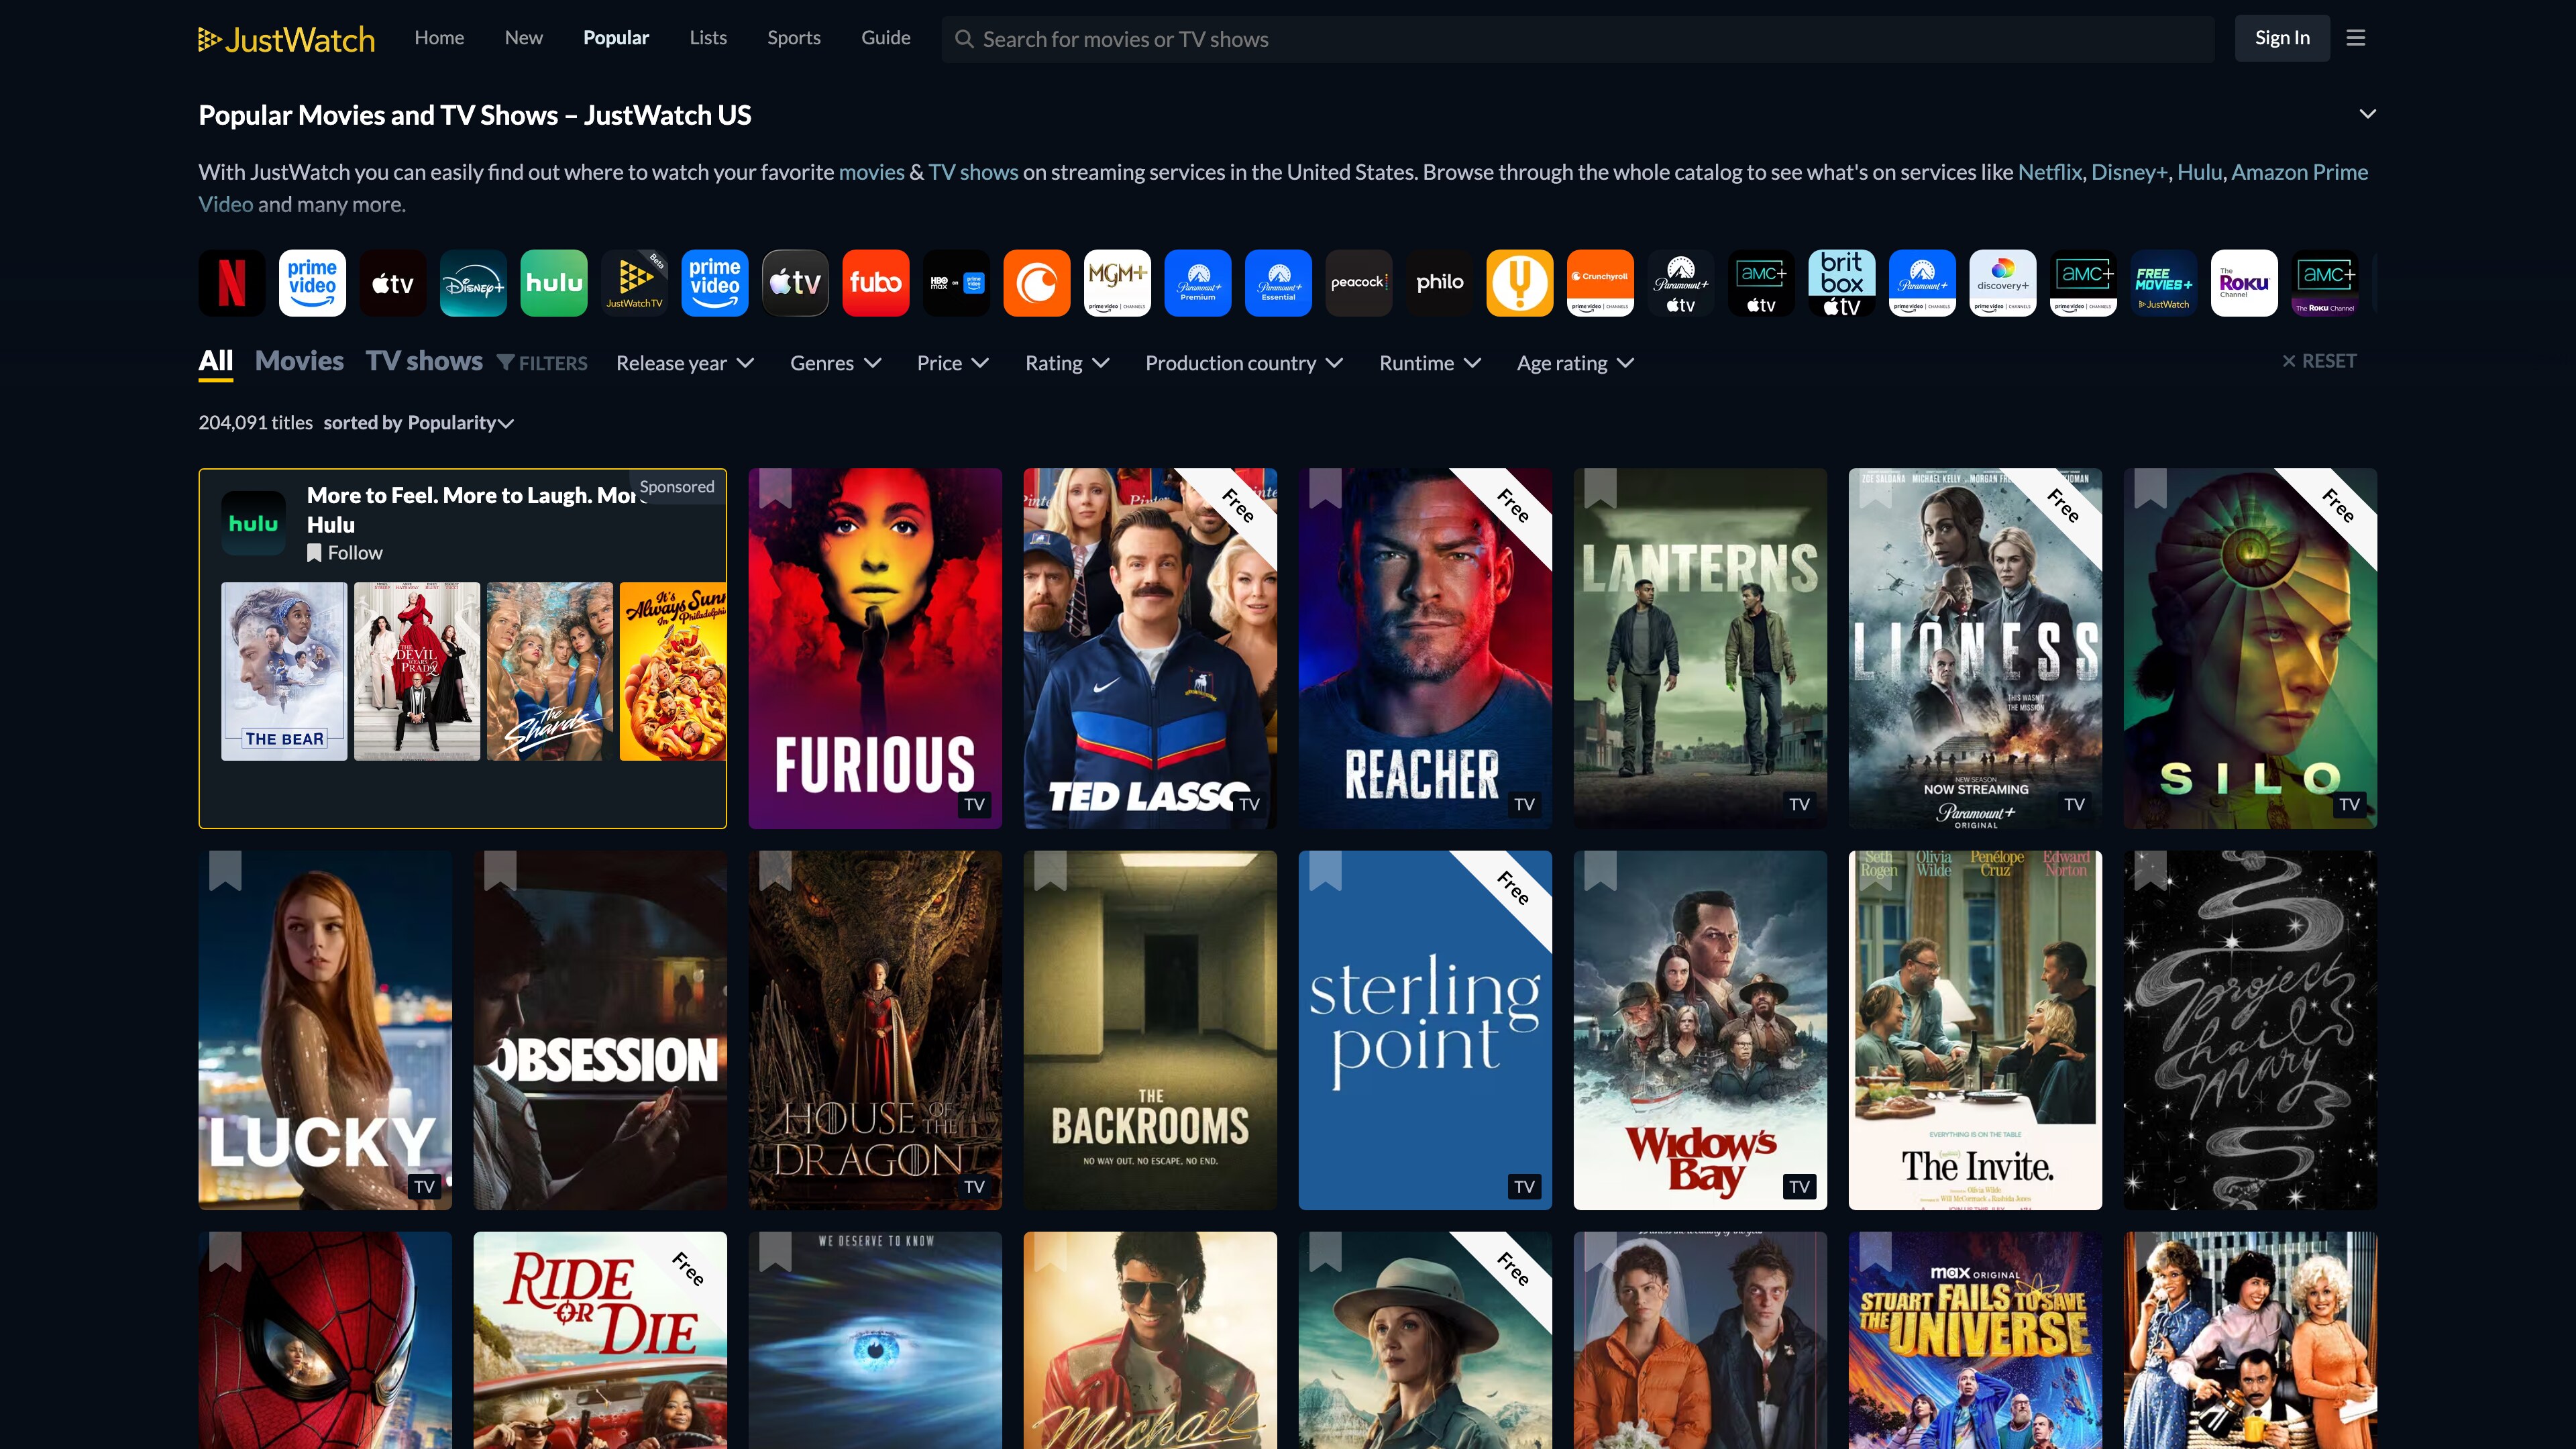Select the Netflix provider icon
The height and width of the screenshot is (1449, 2576).
pyautogui.click(x=232, y=283)
